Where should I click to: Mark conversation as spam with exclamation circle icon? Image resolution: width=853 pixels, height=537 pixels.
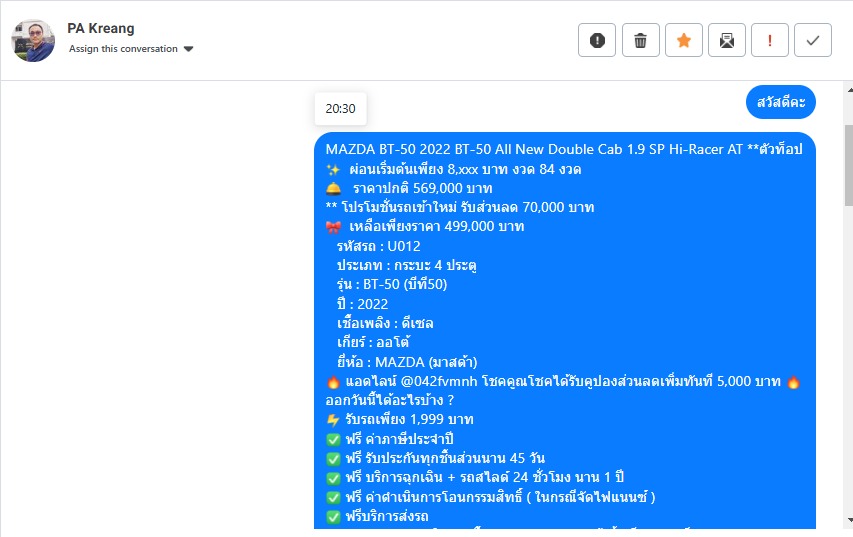[x=597, y=40]
